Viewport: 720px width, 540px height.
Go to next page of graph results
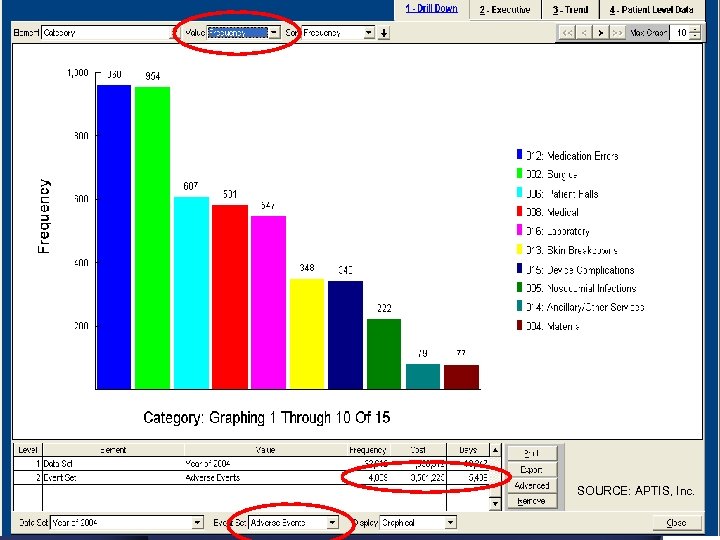point(600,33)
